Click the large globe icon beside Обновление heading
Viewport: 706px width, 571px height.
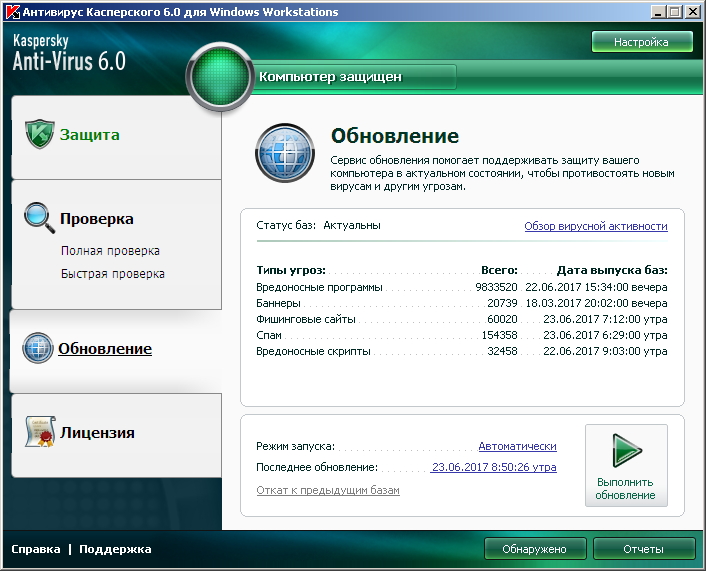click(x=285, y=153)
